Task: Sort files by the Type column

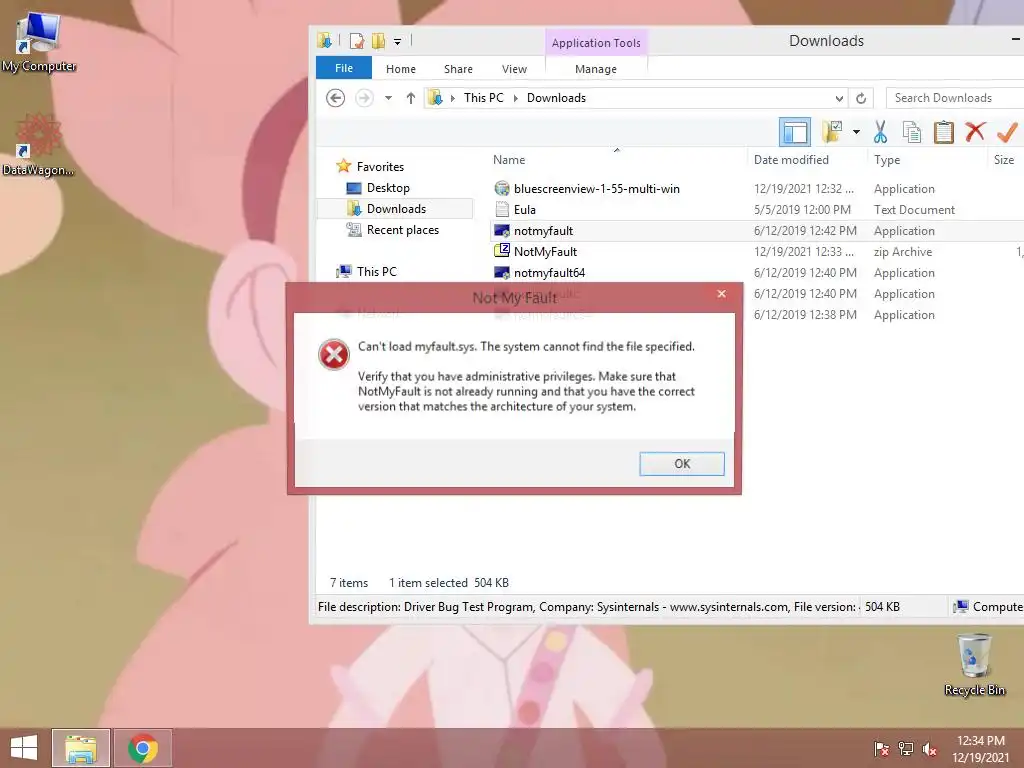Action: click(887, 159)
